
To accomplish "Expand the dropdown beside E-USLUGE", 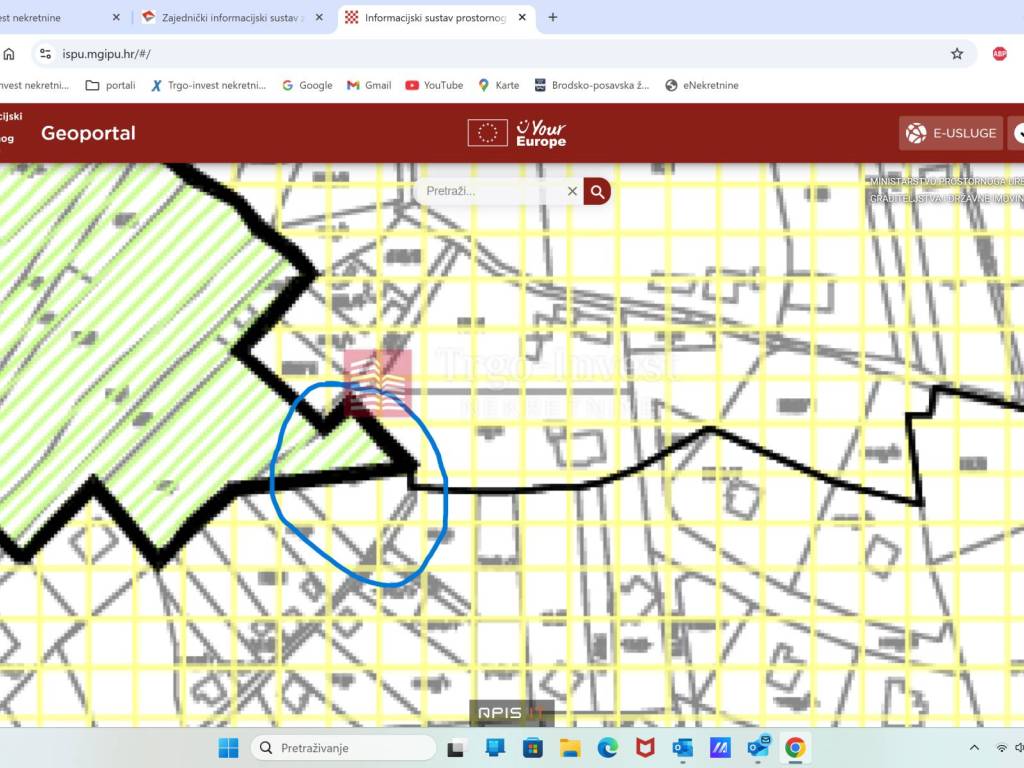I will (1017, 133).
